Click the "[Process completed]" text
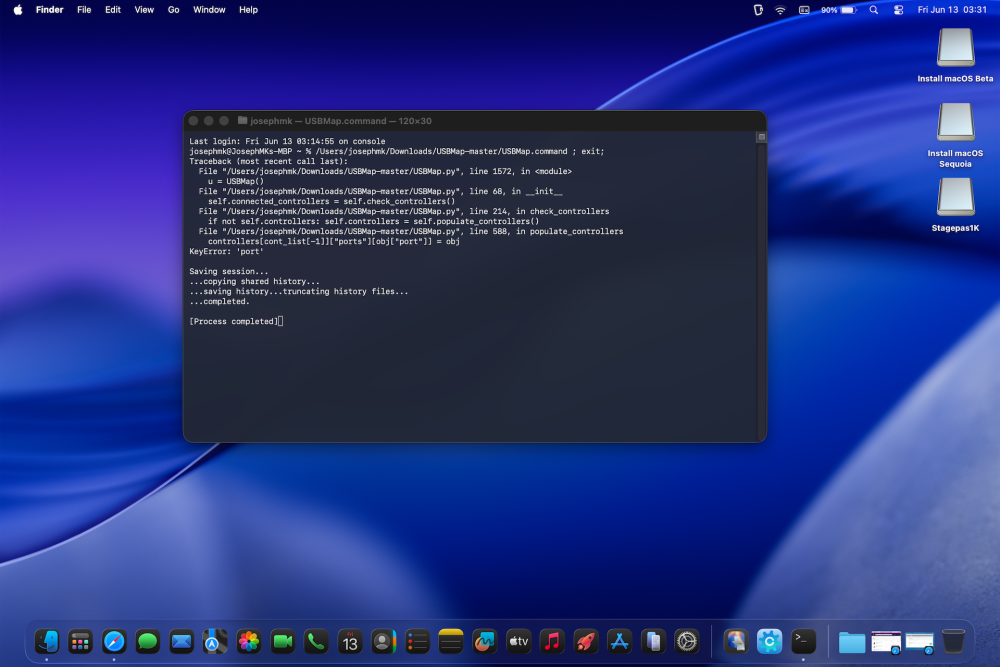Screen dimensions: 1000x667 [233, 321]
